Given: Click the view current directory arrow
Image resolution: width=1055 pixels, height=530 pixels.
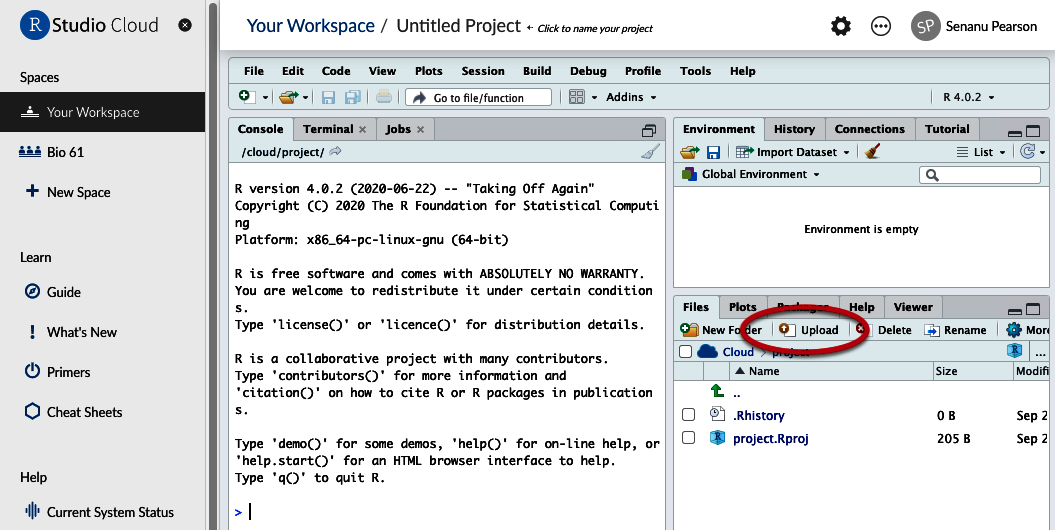Looking at the screenshot, I should 335,151.
